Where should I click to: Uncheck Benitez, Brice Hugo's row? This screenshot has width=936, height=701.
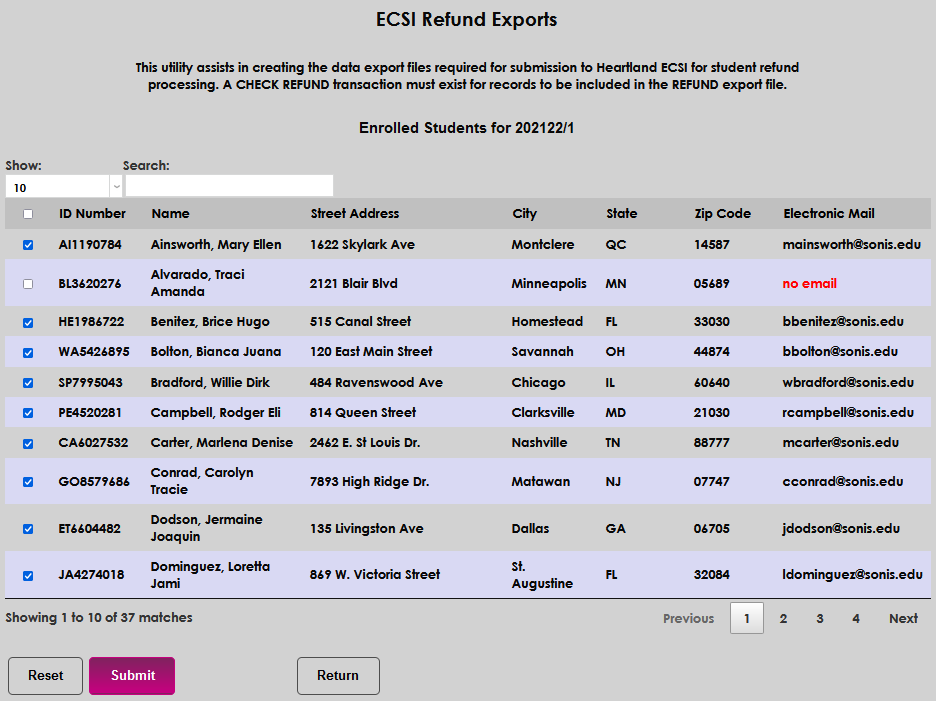(x=28, y=323)
